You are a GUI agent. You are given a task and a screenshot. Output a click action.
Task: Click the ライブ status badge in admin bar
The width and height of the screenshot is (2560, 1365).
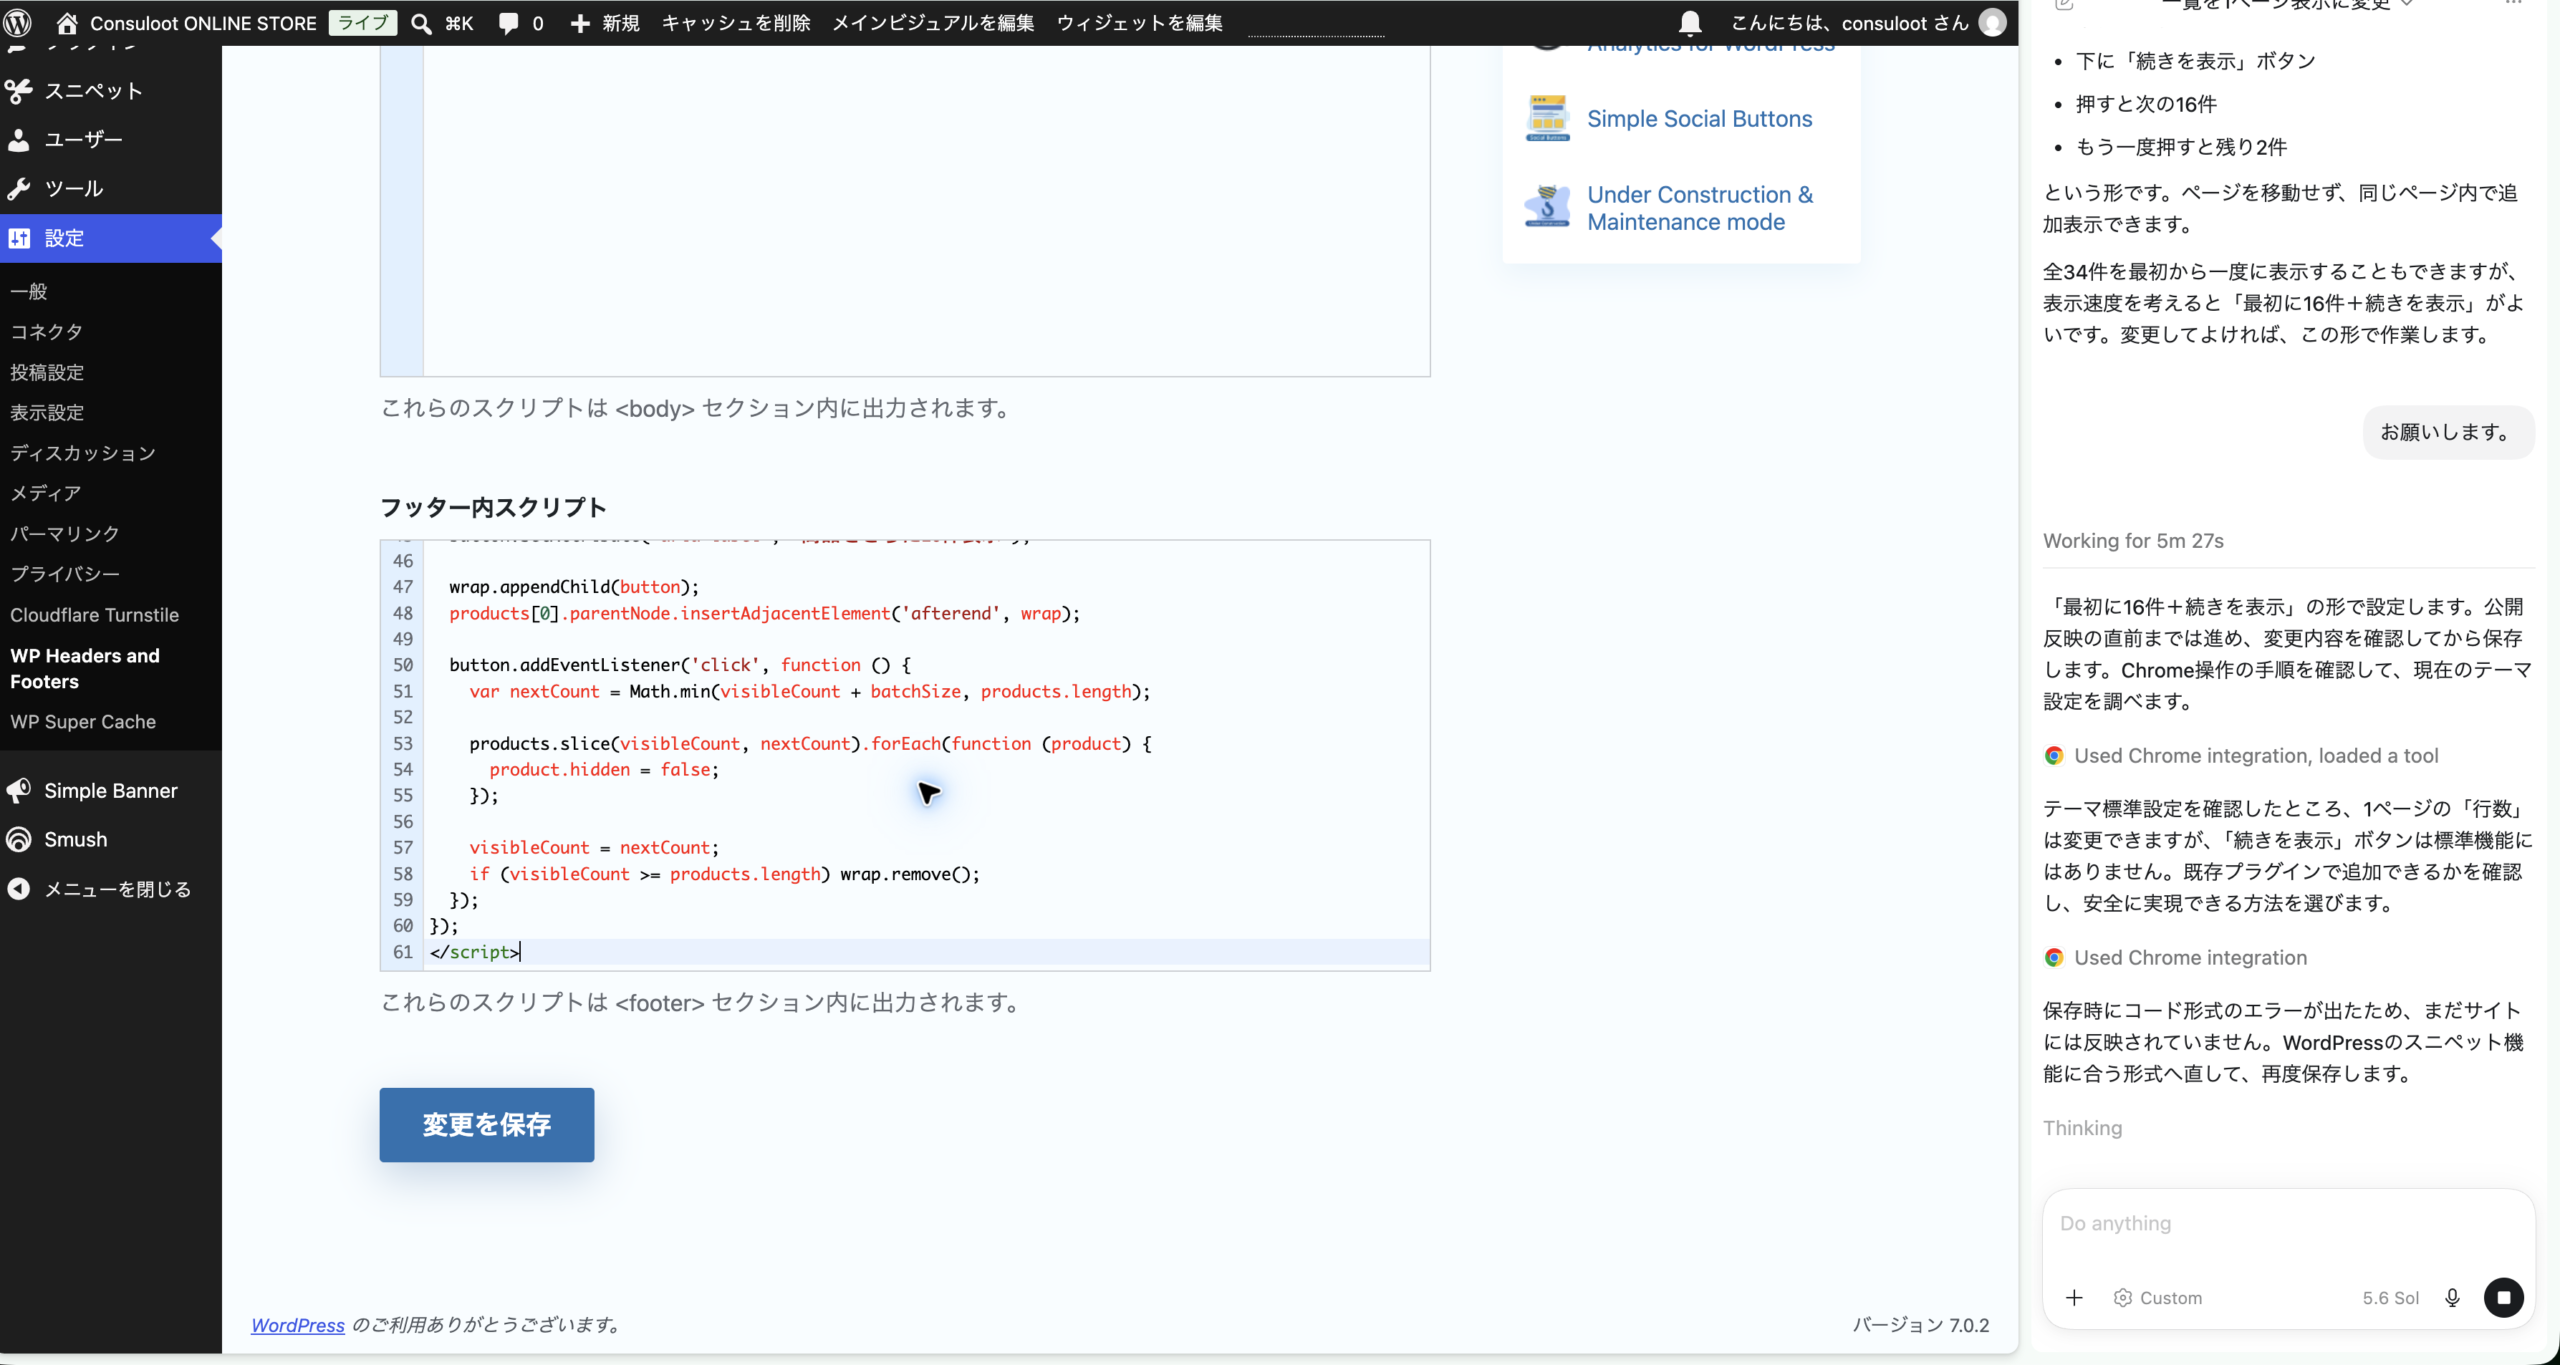[x=362, y=23]
